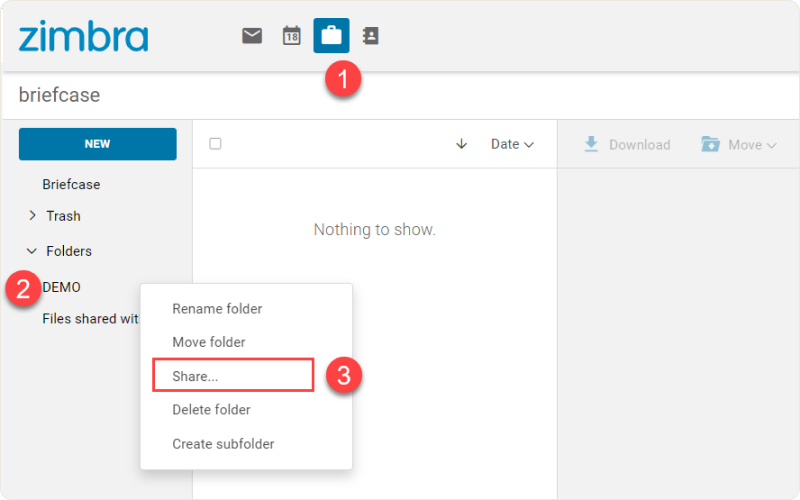Toggle the sort direction arrow

coord(461,144)
